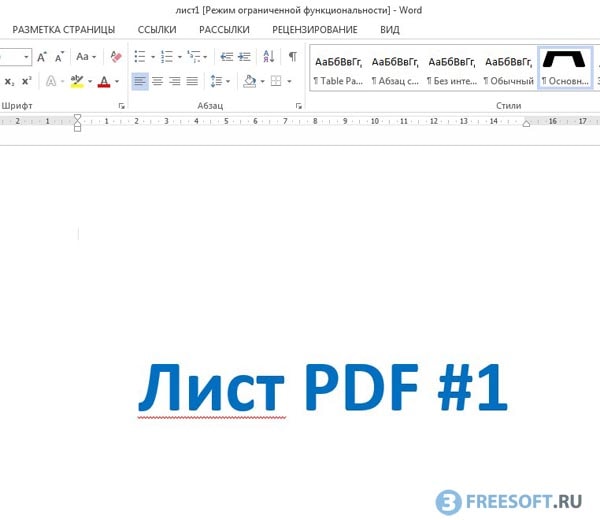600x520 pixels.
Task: Center align the paragraph
Action: click(157, 81)
